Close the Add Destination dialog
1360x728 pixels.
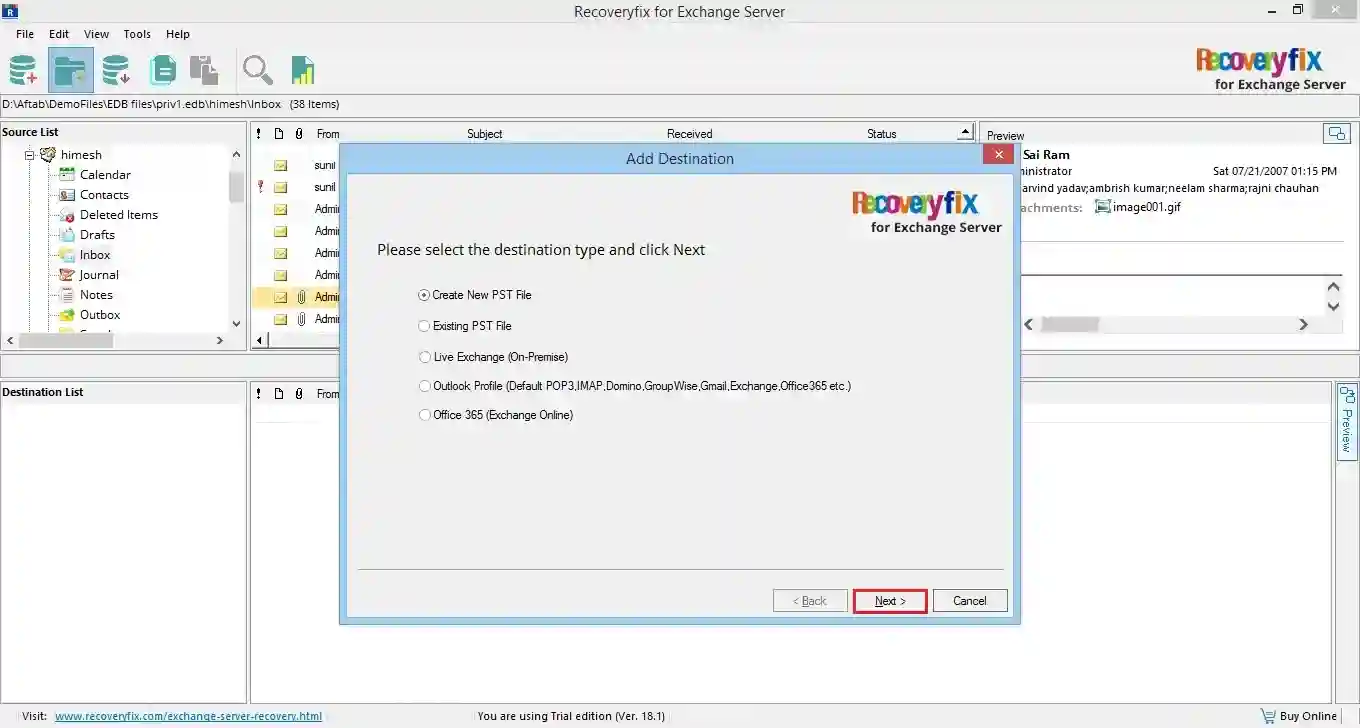coord(998,155)
